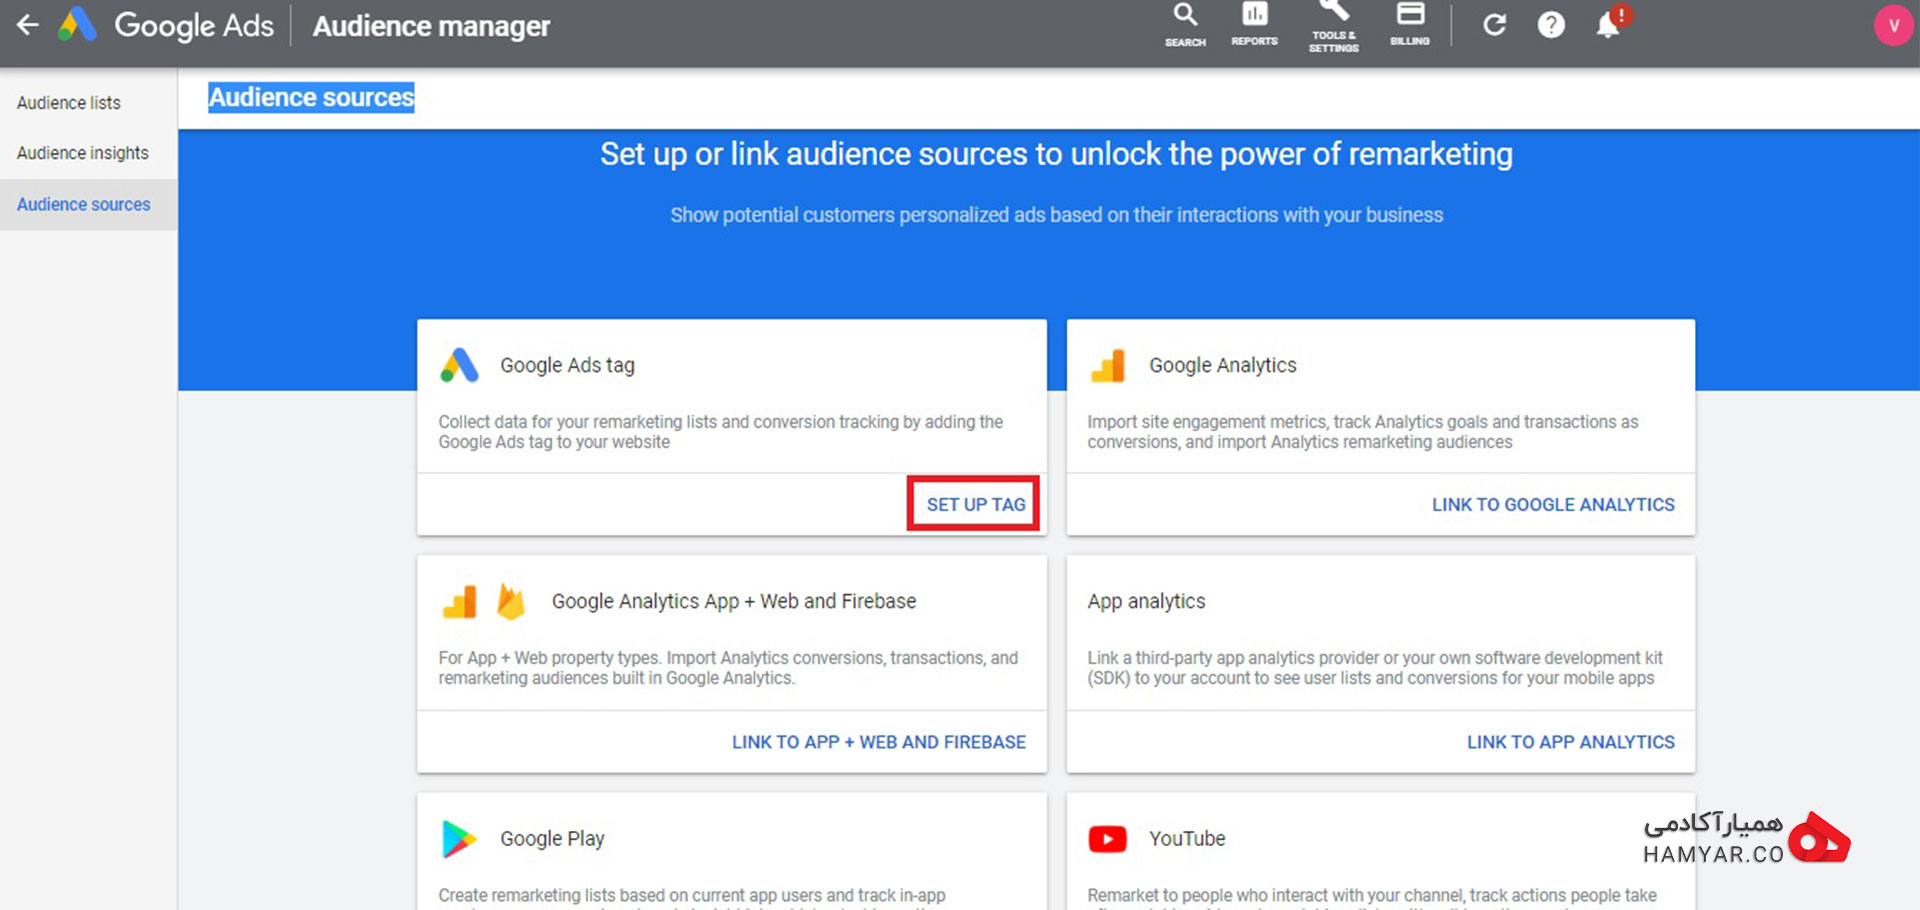This screenshot has width=1920, height=910.
Task: Click the Google Ads tag card title
Action: point(567,365)
